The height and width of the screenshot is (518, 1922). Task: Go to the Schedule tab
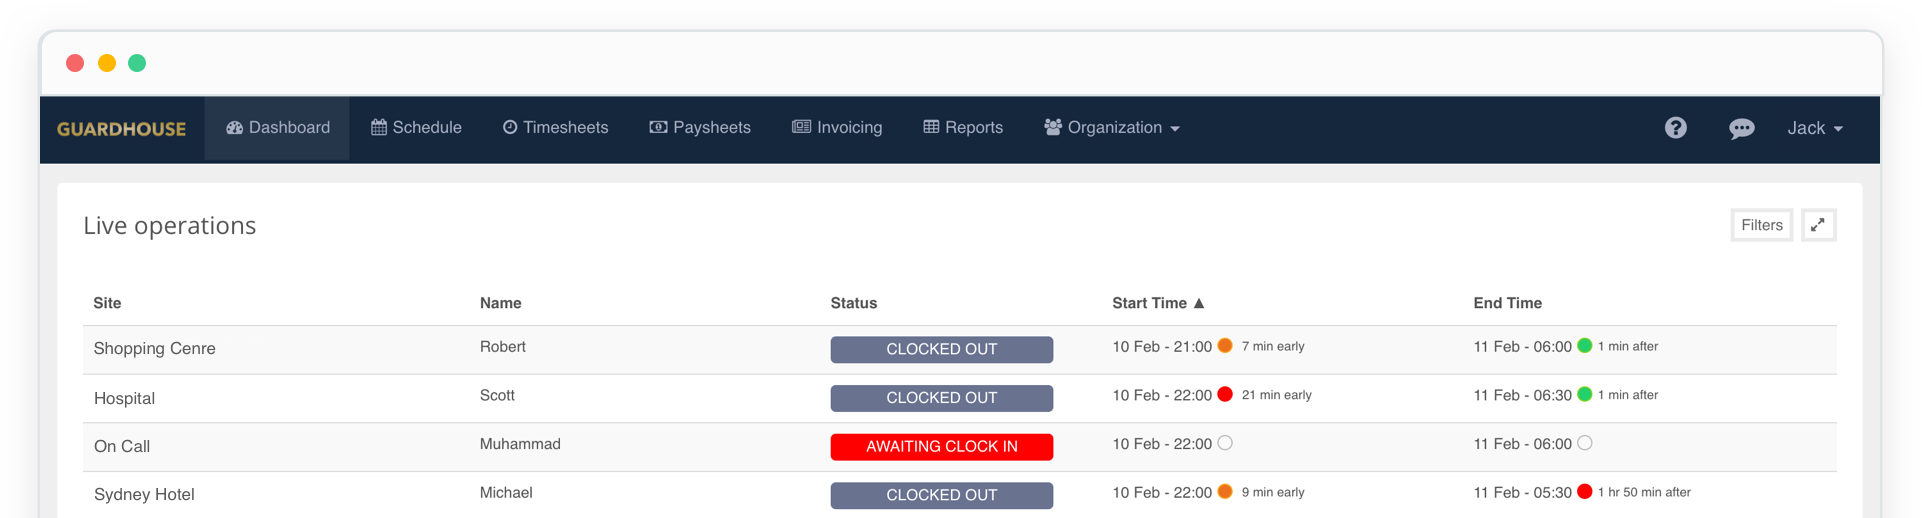pyautogui.click(x=416, y=128)
